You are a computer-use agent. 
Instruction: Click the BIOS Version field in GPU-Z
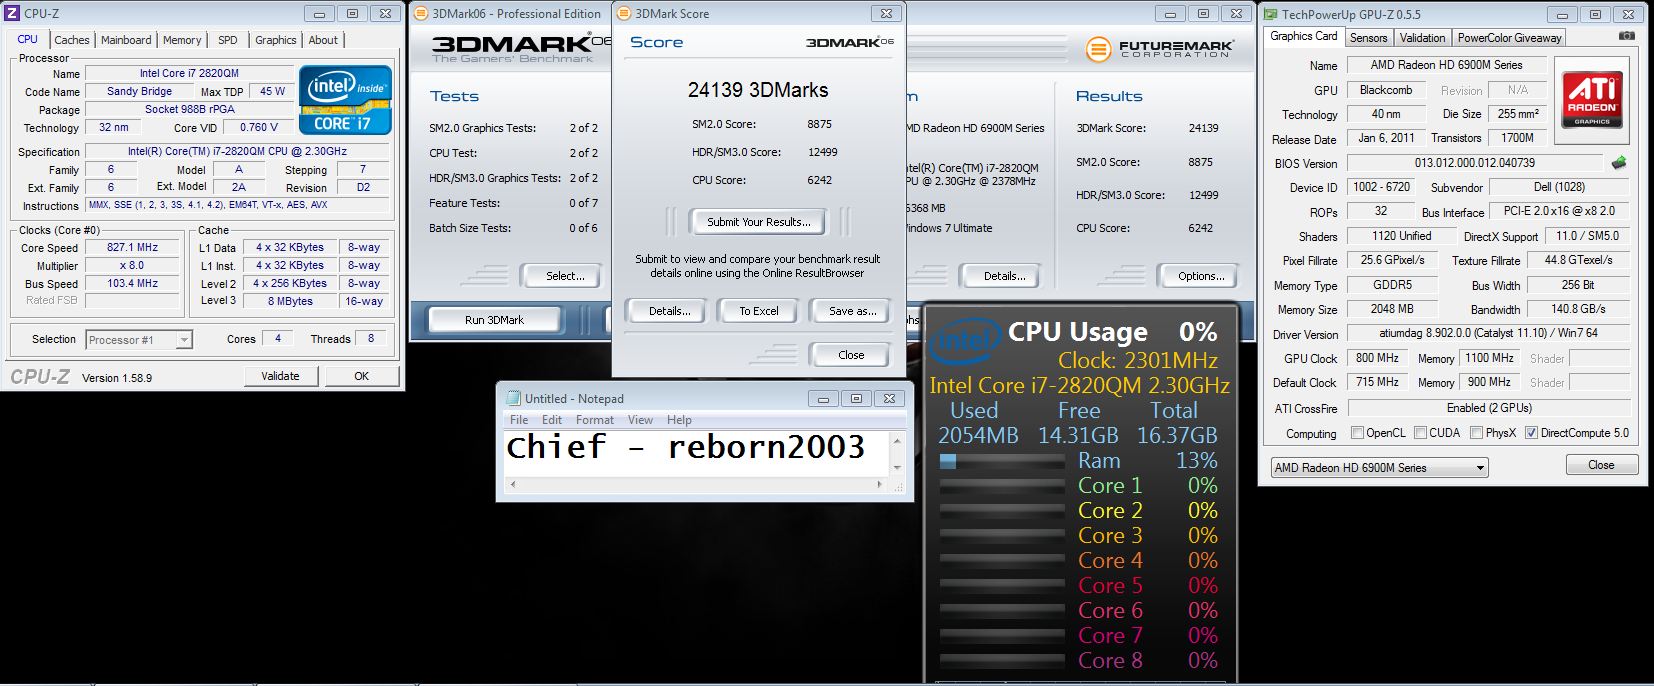point(1475,163)
